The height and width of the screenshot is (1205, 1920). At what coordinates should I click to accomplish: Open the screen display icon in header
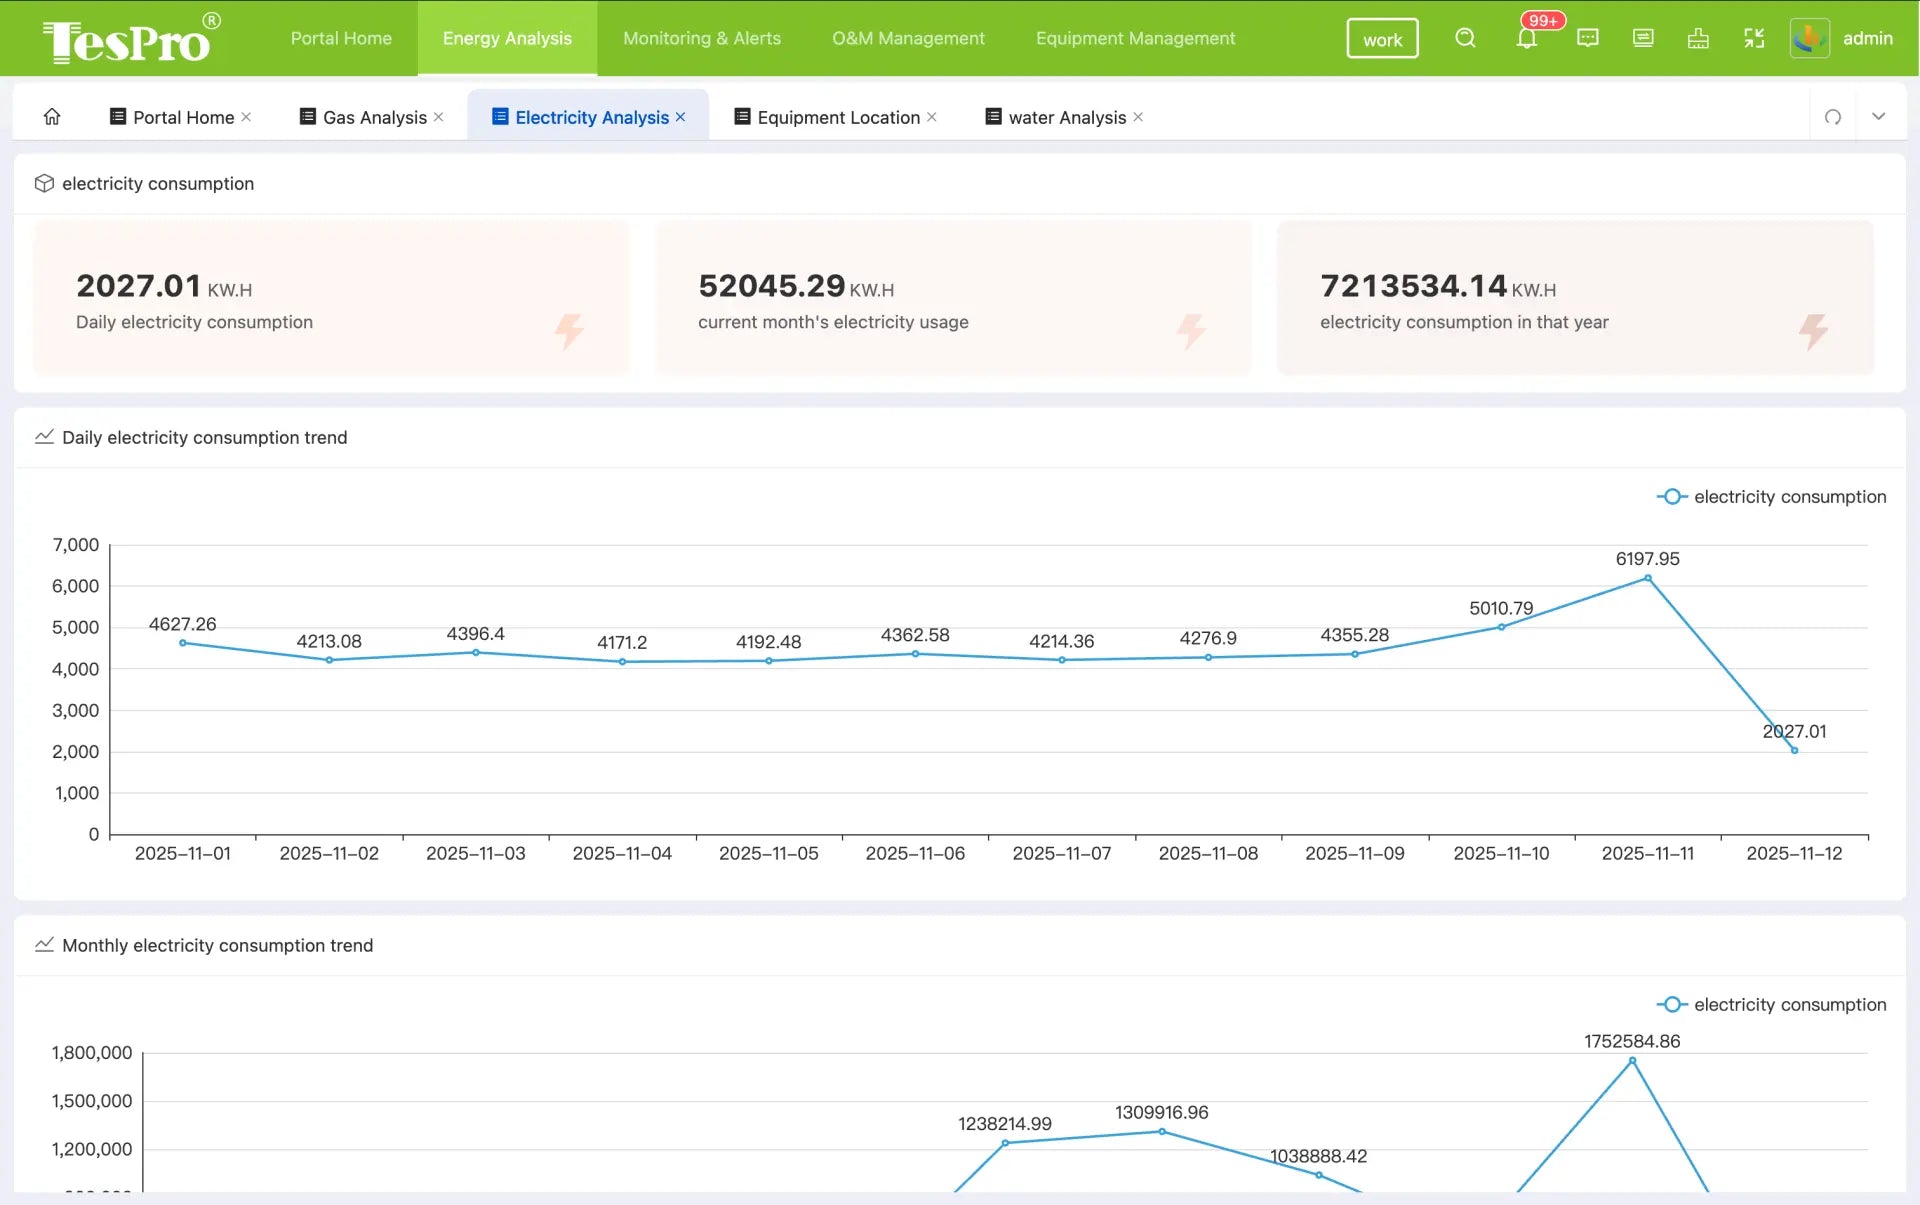pyautogui.click(x=1643, y=38)
